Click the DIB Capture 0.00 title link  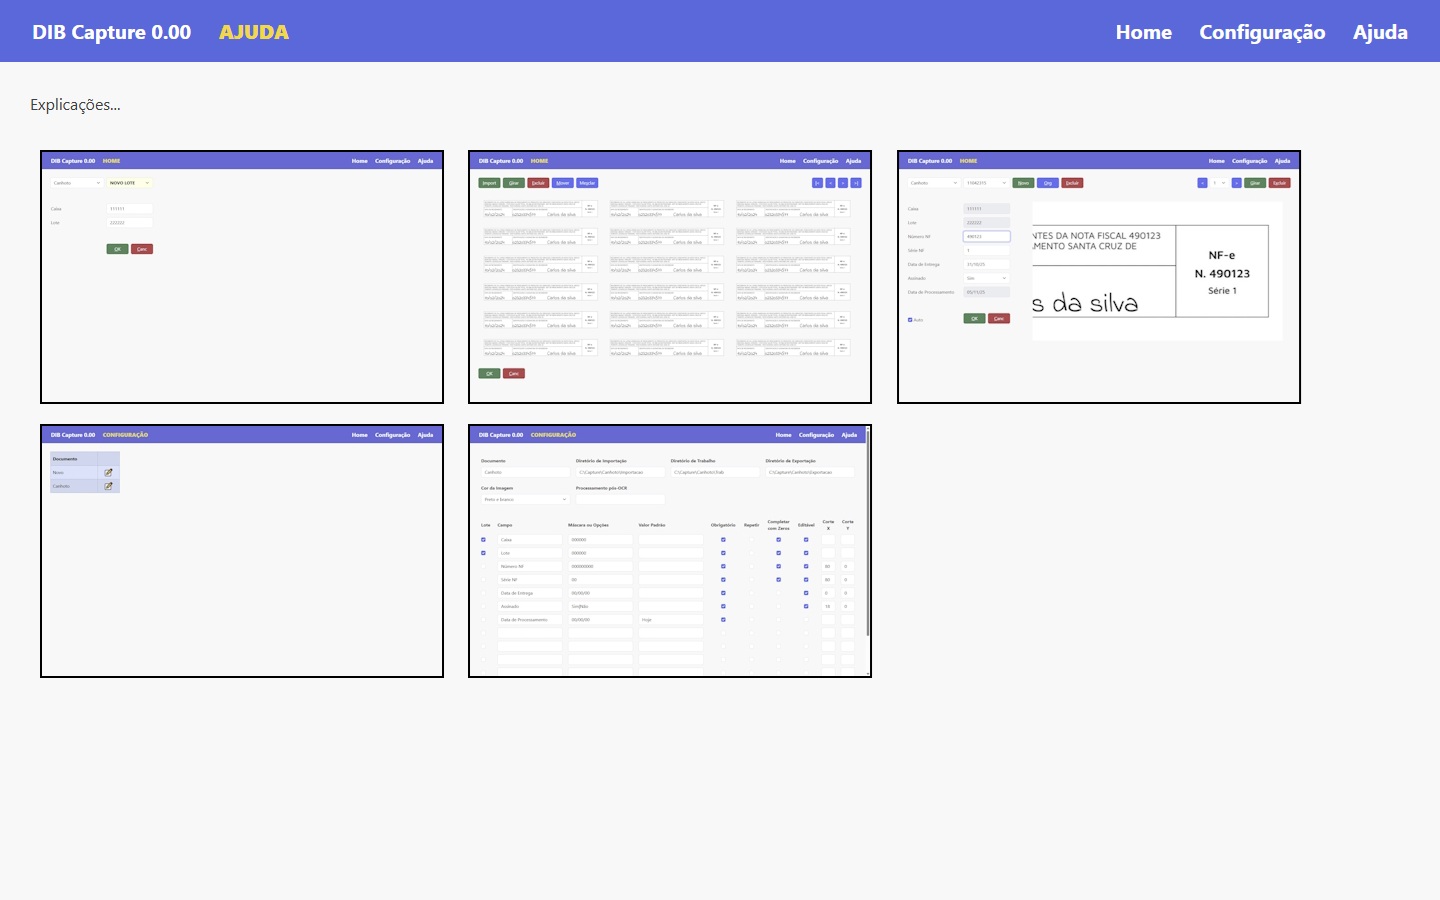tap(111, 32)
